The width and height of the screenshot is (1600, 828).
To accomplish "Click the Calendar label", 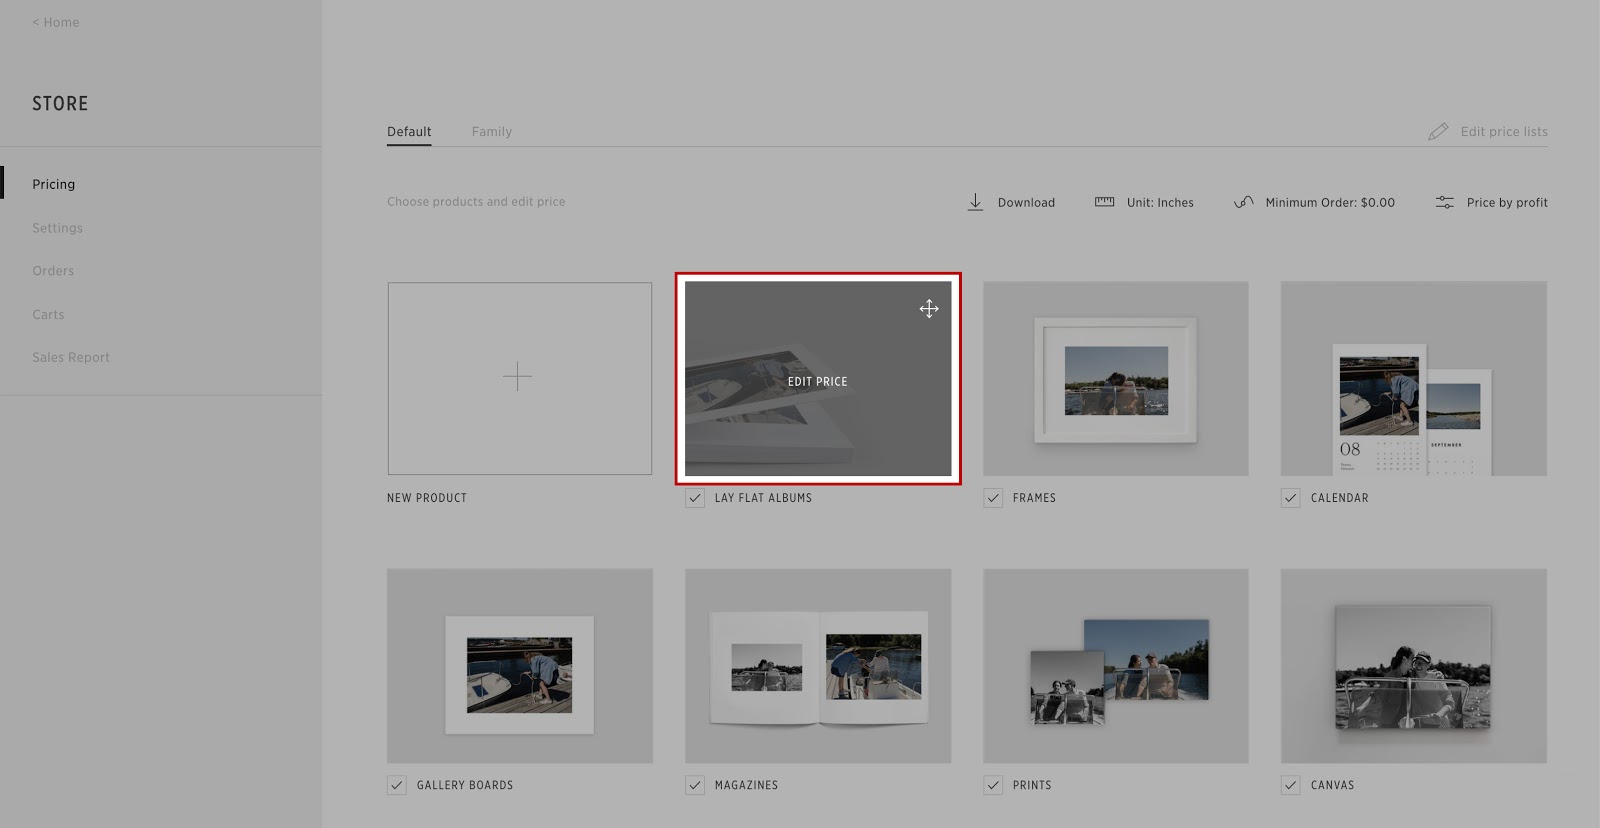I will tap(1340, 498).
